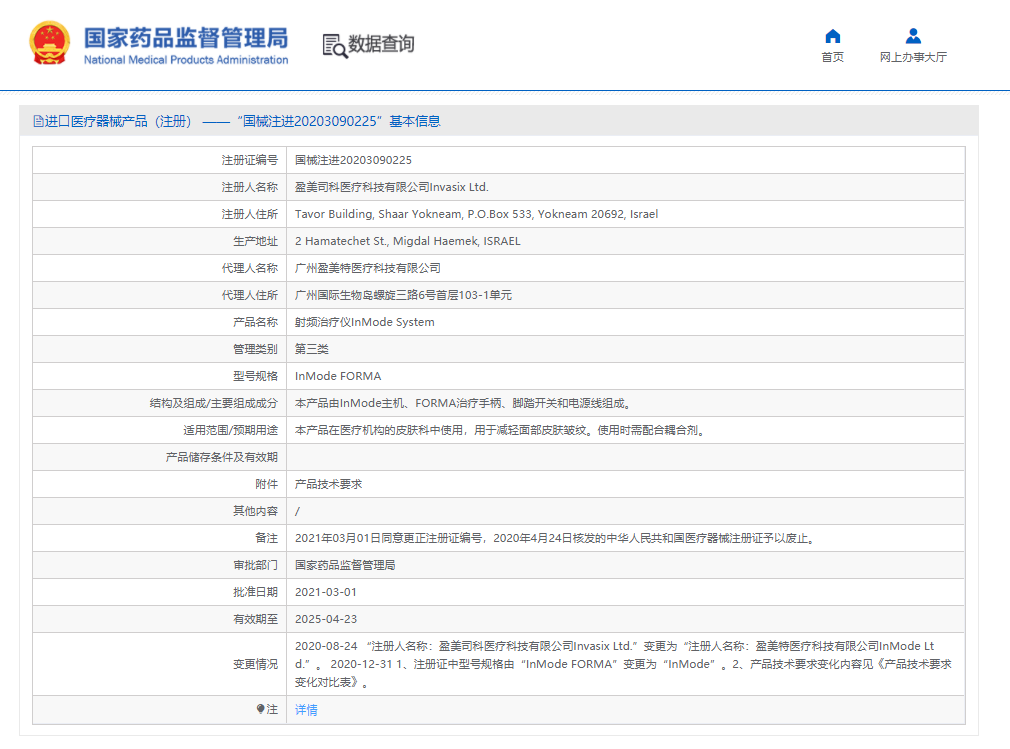Click the Tavor Building address value

click(x=477, y=214)
